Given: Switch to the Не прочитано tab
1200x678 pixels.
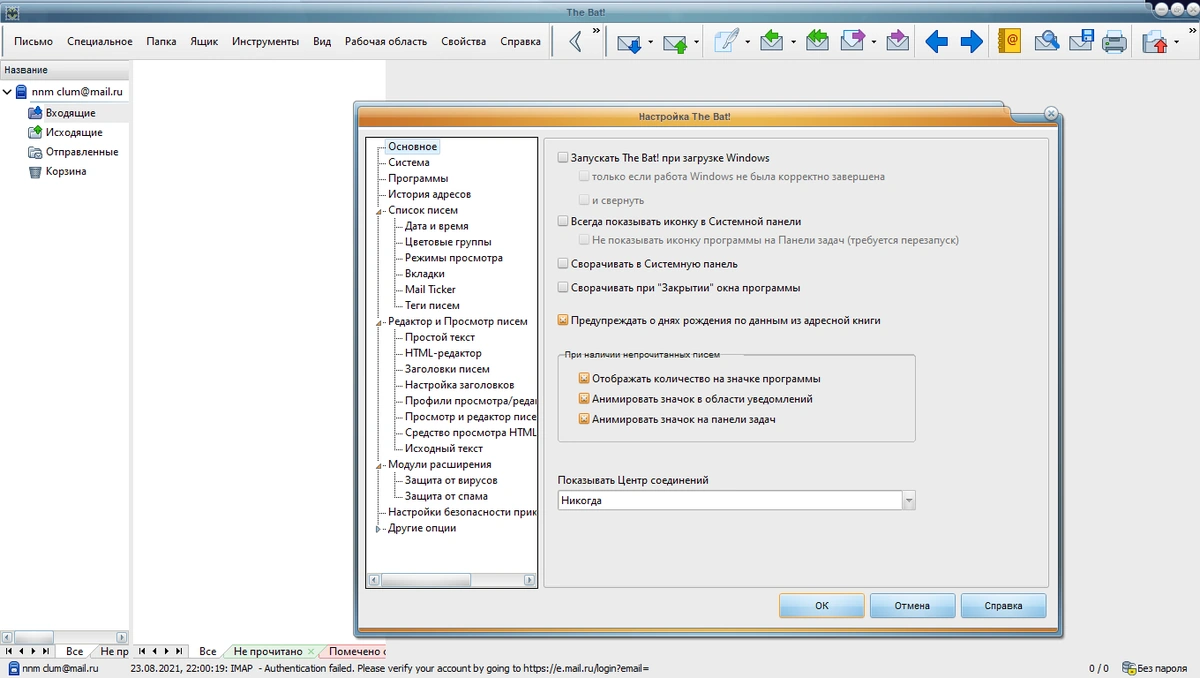Looking at the screenshot, I should tap(268, 651).
